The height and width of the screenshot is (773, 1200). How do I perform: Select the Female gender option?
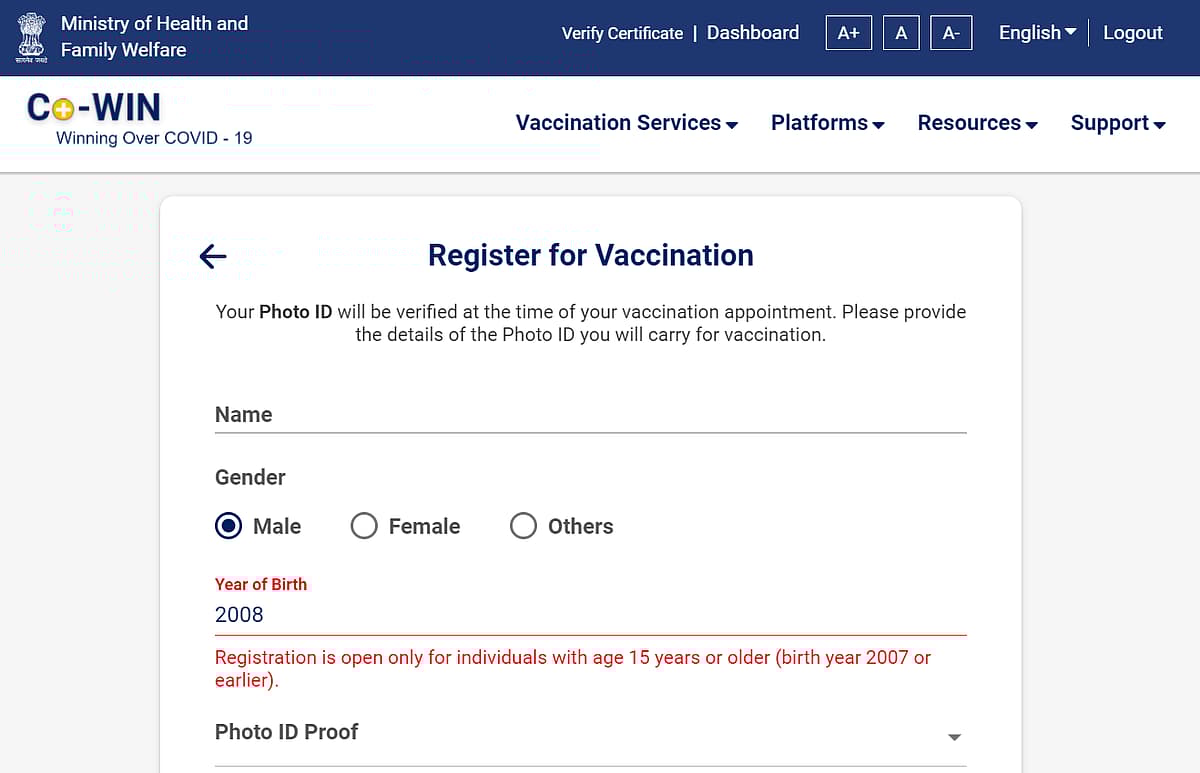[364, 526]
